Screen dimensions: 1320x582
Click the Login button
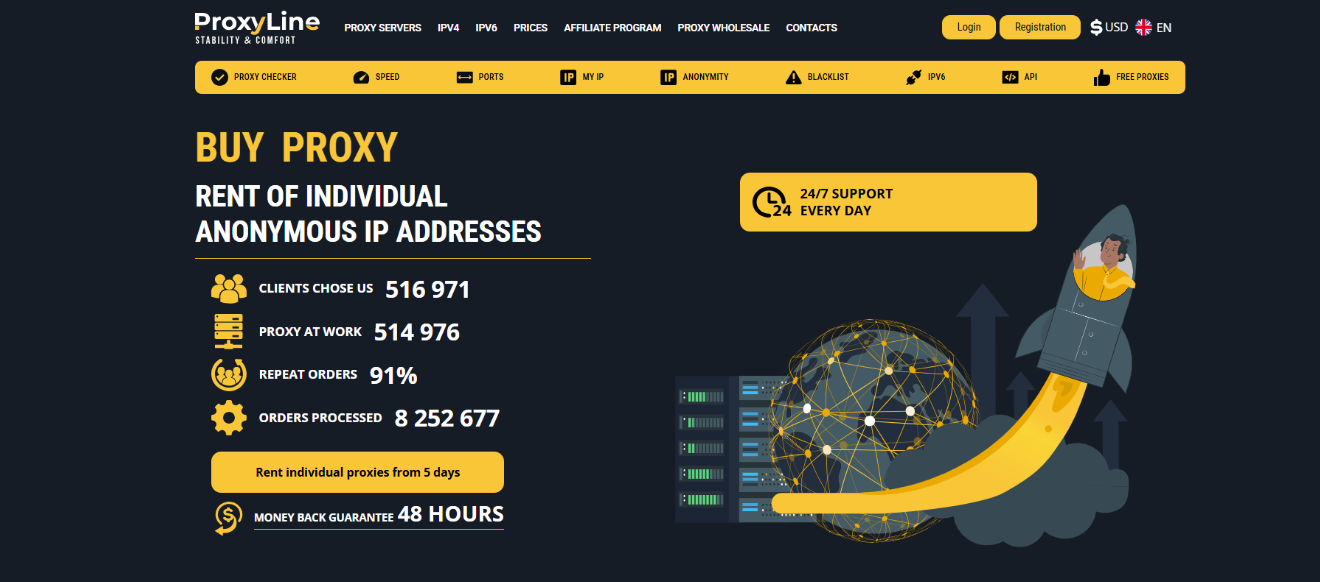(x=969, y=27)
